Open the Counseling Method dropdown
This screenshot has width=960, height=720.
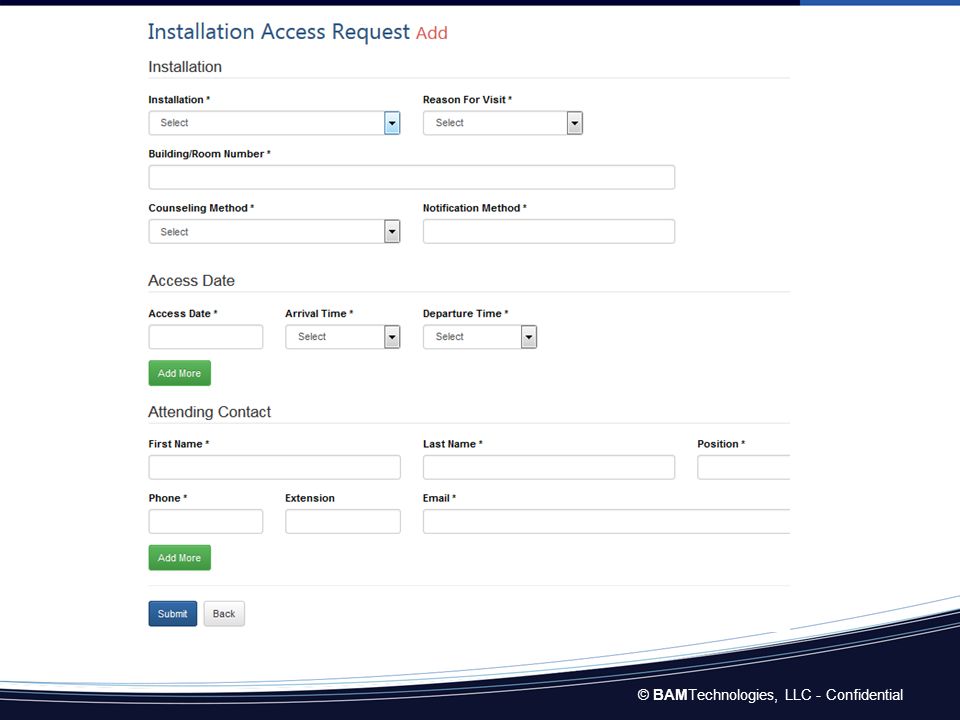(x=274, y=231)
